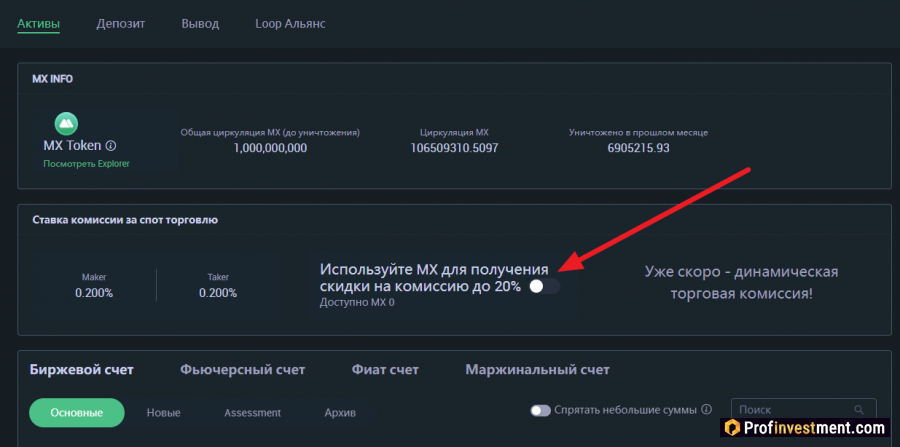The image size is (900, 447).
Task: Click info icon next to MX Token
Action: pyautogui.click(x=111, y=146)
